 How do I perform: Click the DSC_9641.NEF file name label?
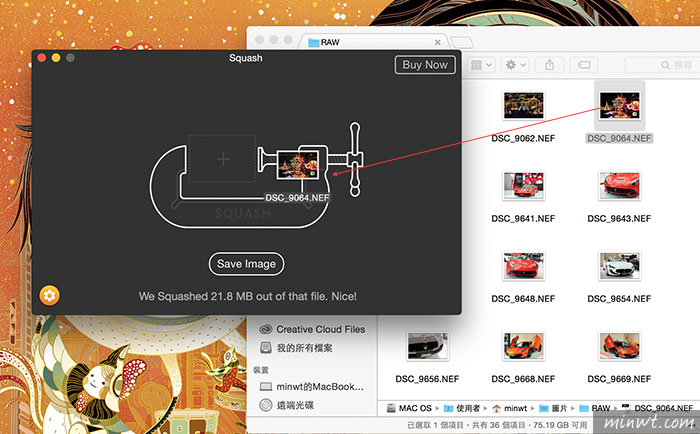click(523, 218)
